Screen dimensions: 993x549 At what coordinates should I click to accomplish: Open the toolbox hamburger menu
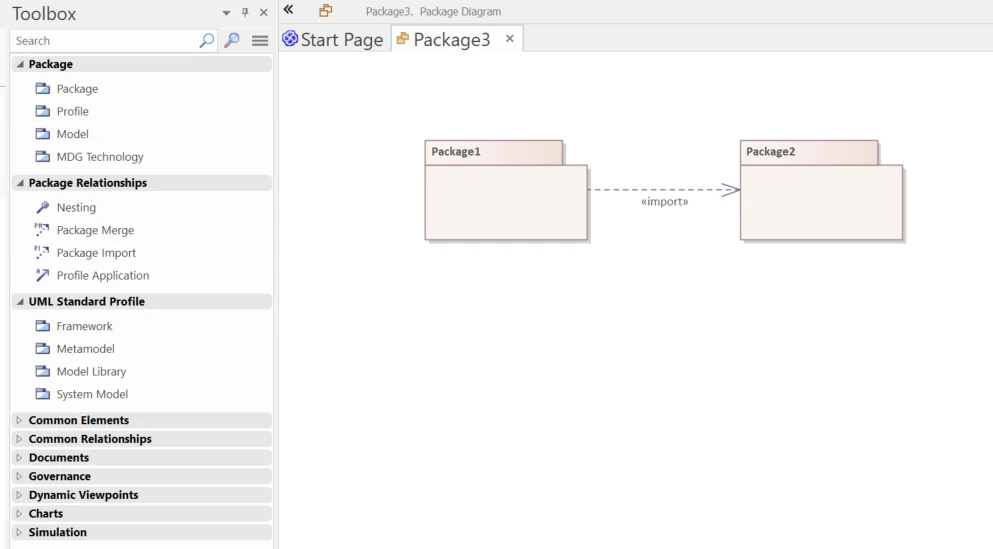(x=260, y=41)
